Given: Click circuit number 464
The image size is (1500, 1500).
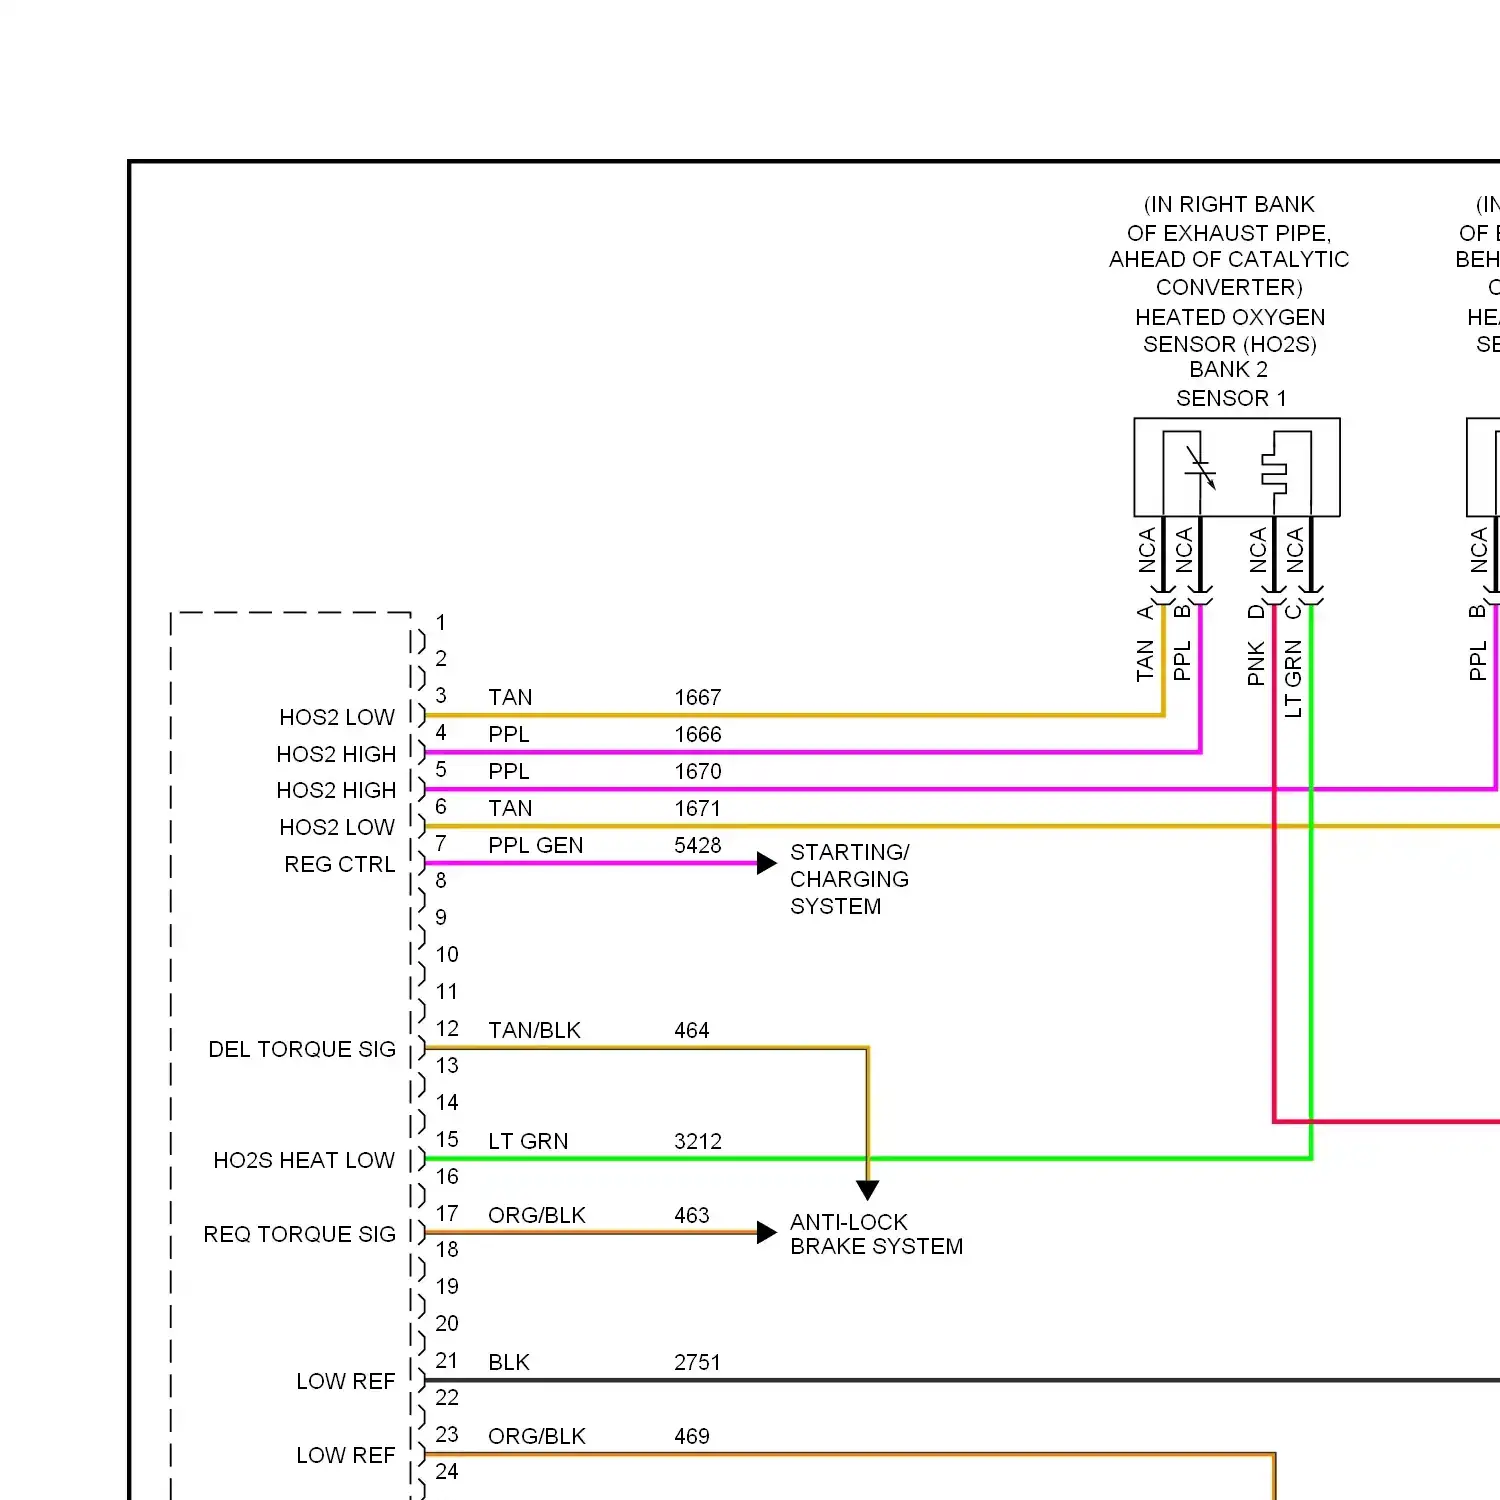Looking at the screenshot, I should tap(691, 1030).
